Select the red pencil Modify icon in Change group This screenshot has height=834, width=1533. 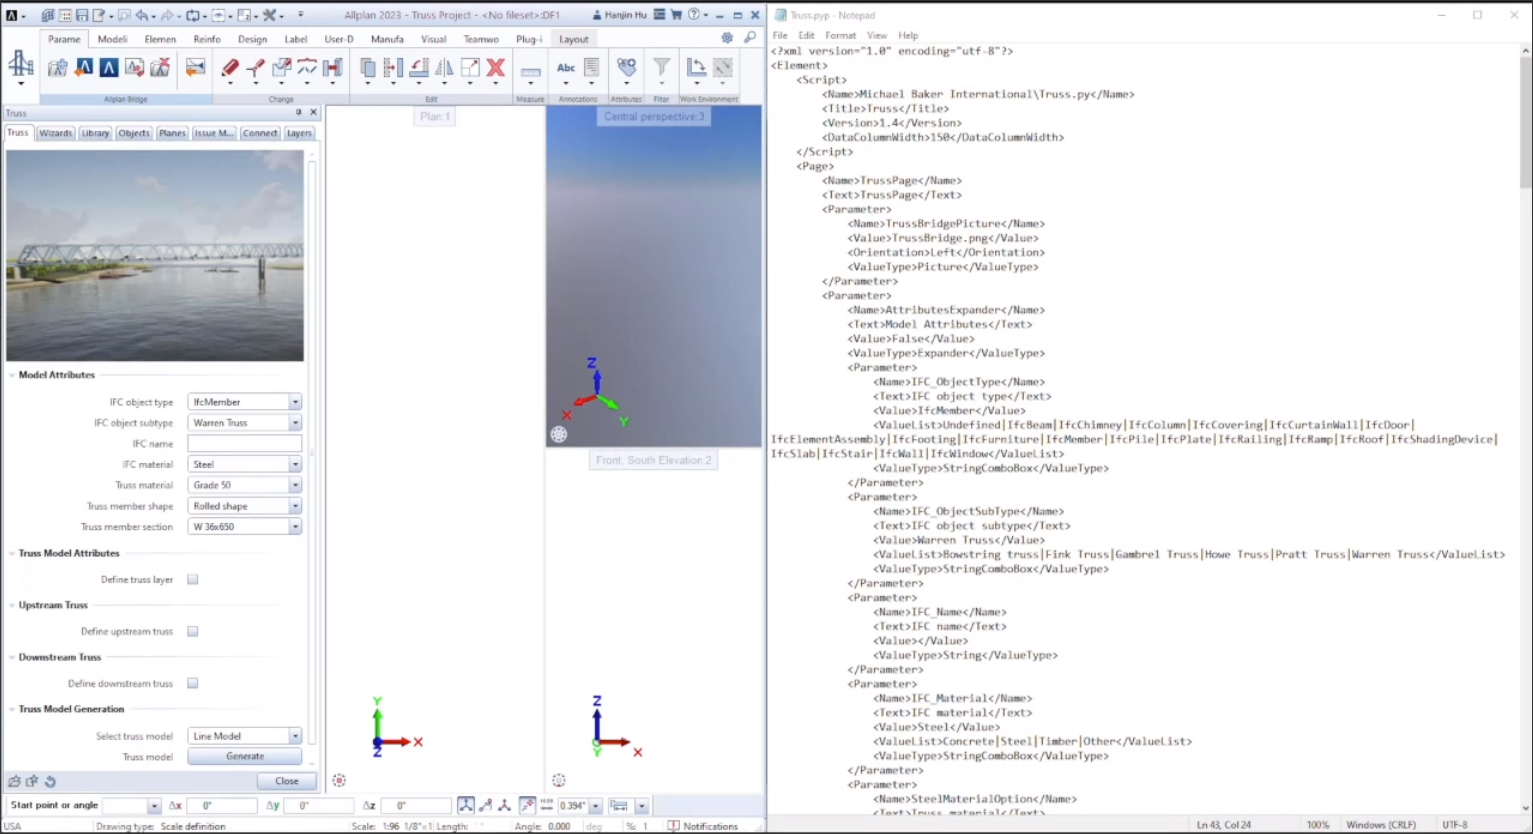coord(230,67)
